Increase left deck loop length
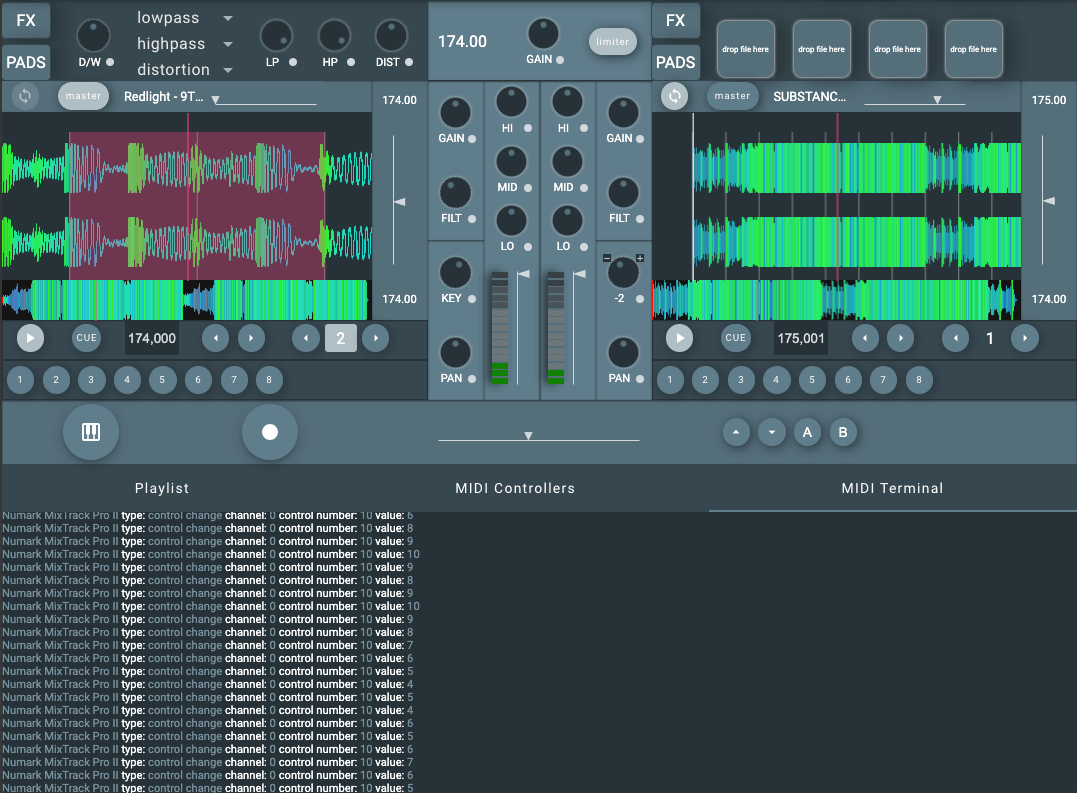This screenshot has width=1077, height=793. pyautogui.click(x=376, y=338)
